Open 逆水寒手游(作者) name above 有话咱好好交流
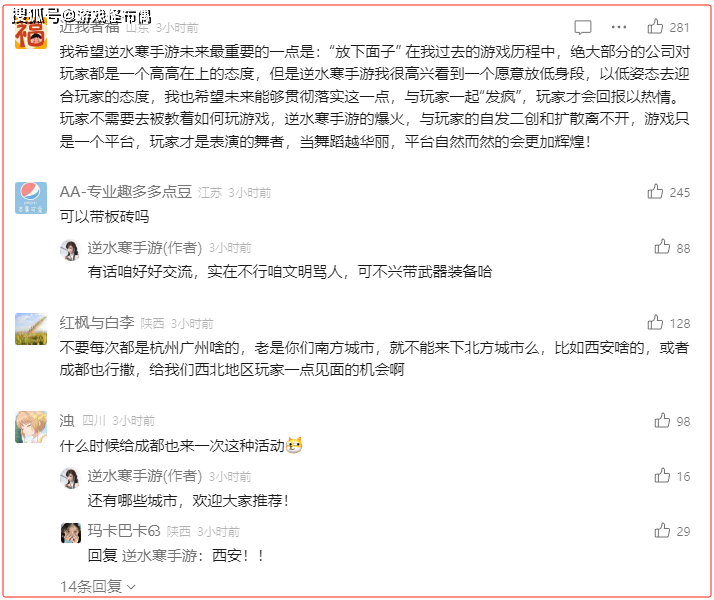This screenshot has width=714, height=600. coord(145,248)
